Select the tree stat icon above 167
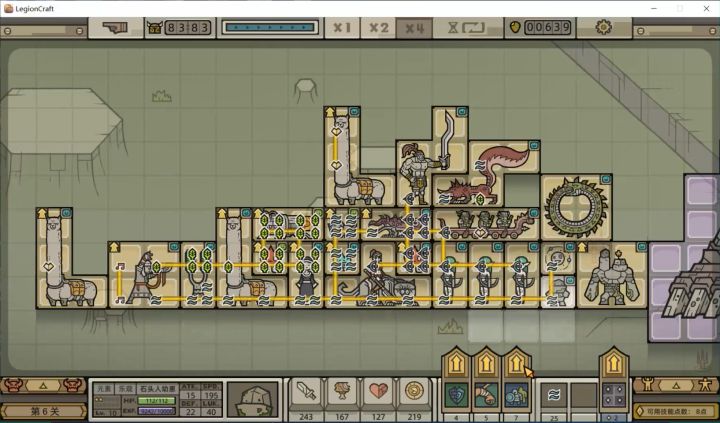The image size is (720, 423). [x=342, y=392]
